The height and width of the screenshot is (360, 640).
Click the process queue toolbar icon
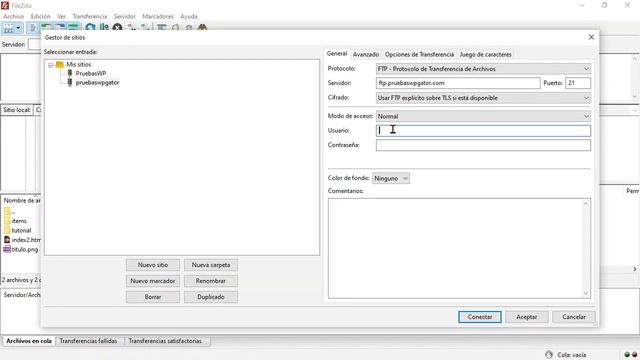pos(104,28)
